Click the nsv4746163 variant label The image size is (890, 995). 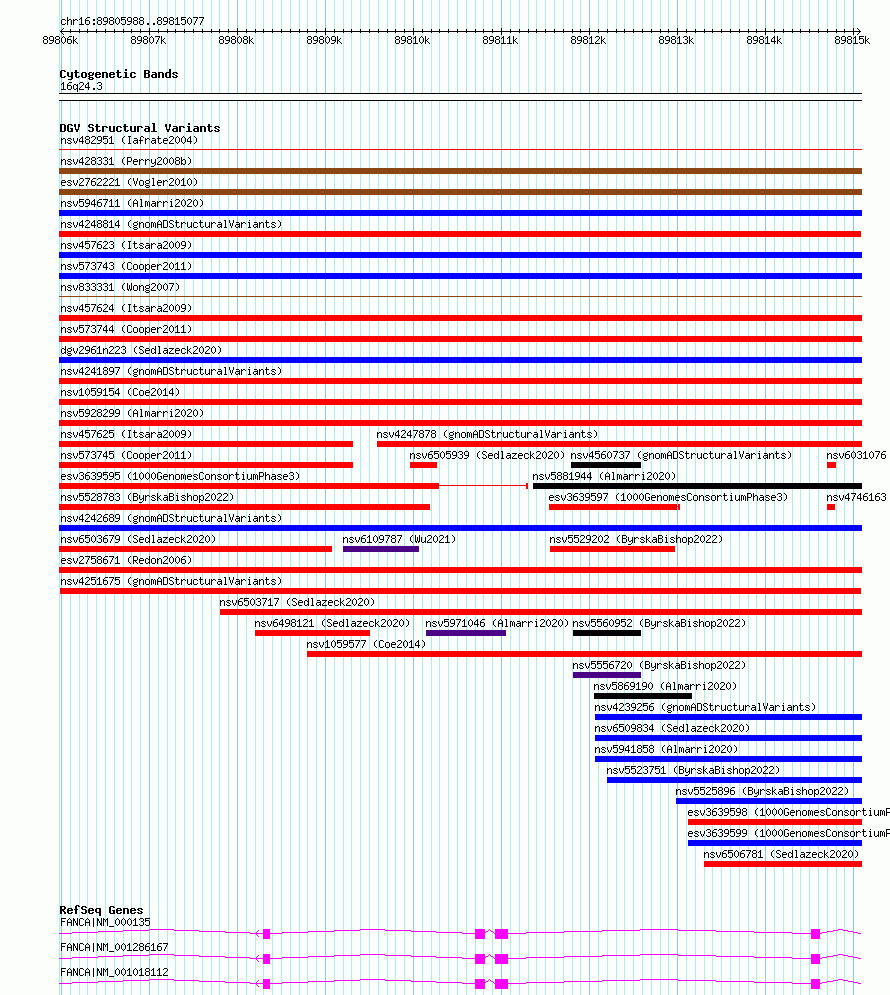(856, 496)
